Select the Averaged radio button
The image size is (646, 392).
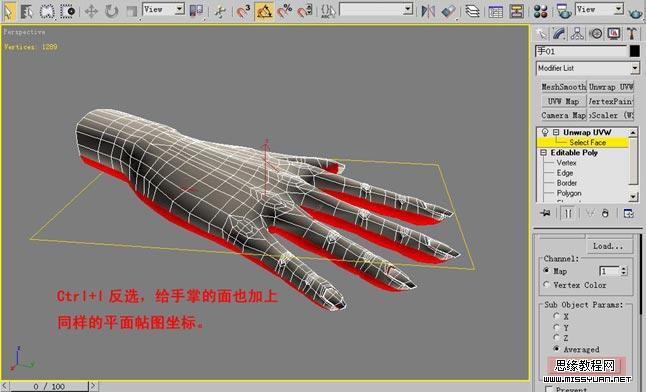click(556, 349)
